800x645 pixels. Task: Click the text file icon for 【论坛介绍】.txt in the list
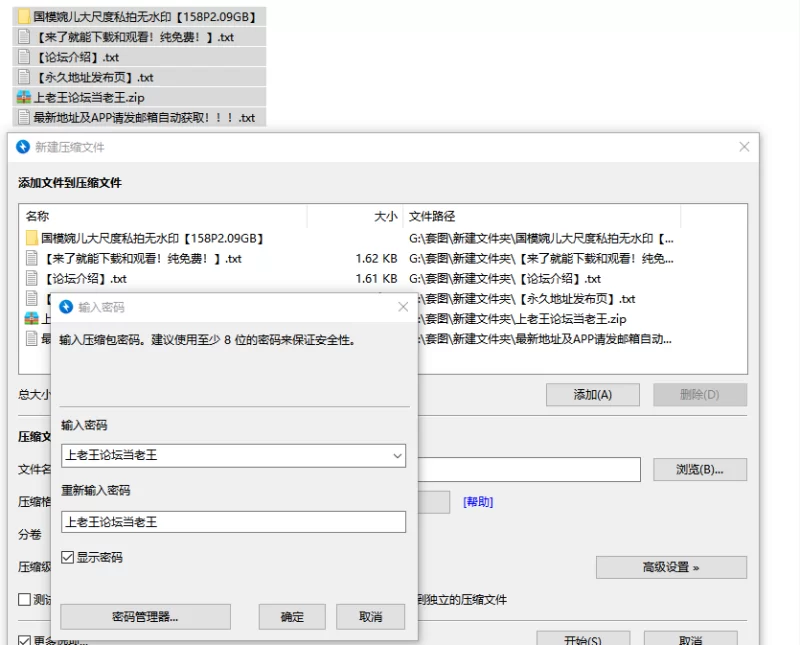[x=32, y=279]
